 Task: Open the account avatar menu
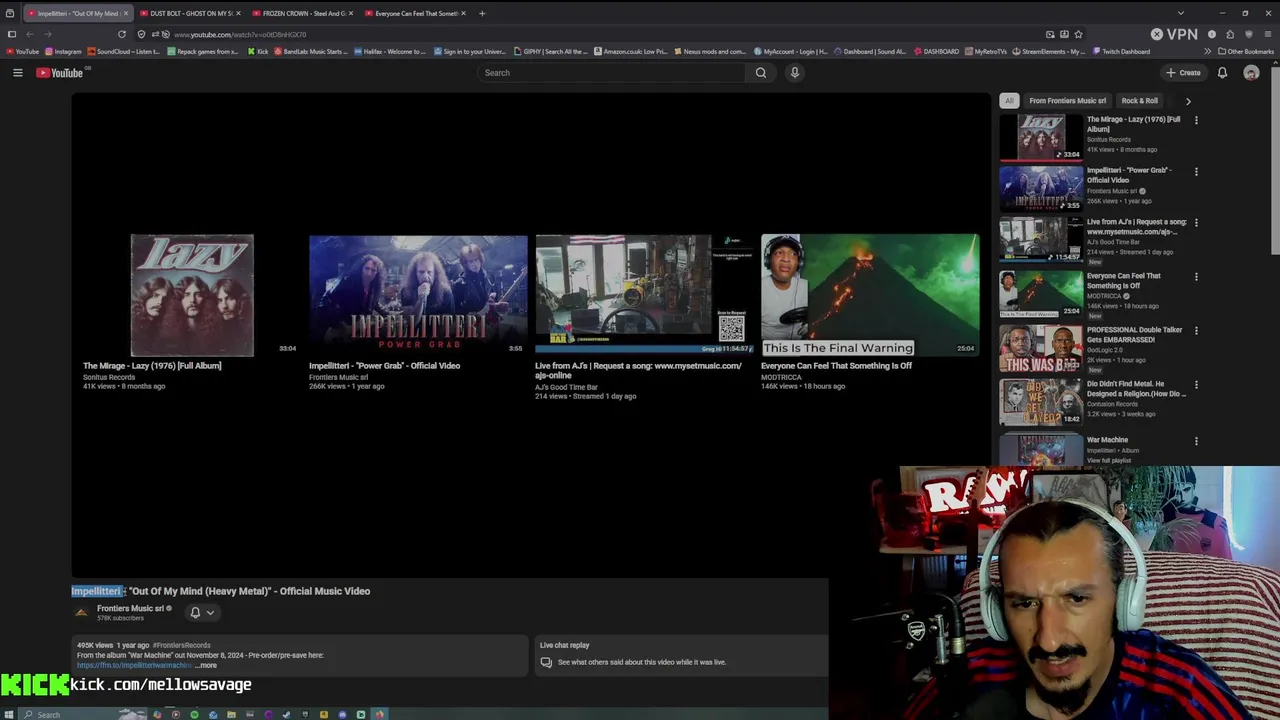click(1251, 73)
